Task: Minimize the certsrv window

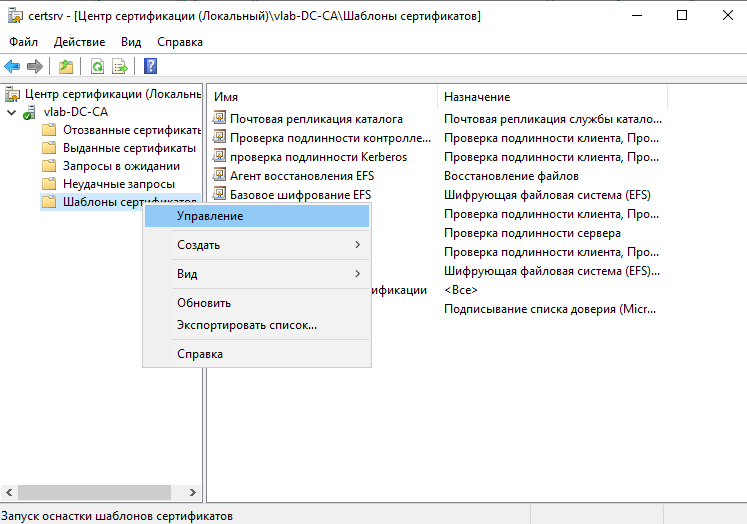Action: 637,16
